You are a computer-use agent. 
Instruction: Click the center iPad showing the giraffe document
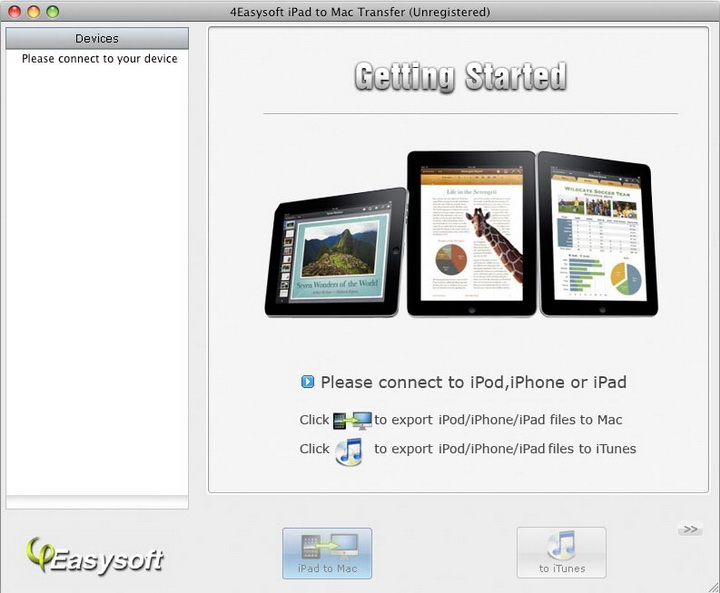[472, 233]
